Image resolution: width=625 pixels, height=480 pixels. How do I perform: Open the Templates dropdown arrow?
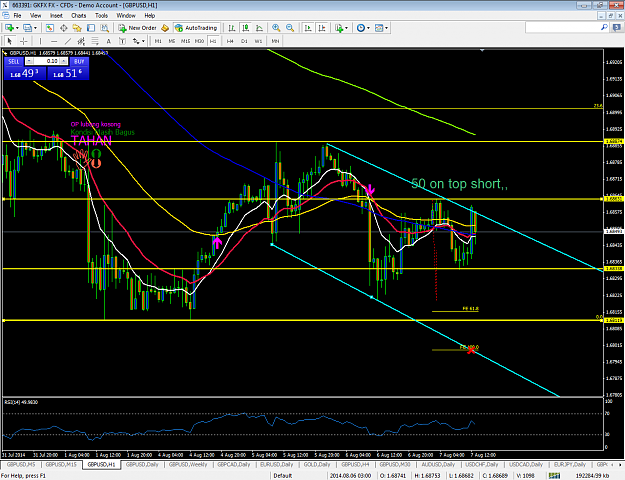(x=386, y=28)
